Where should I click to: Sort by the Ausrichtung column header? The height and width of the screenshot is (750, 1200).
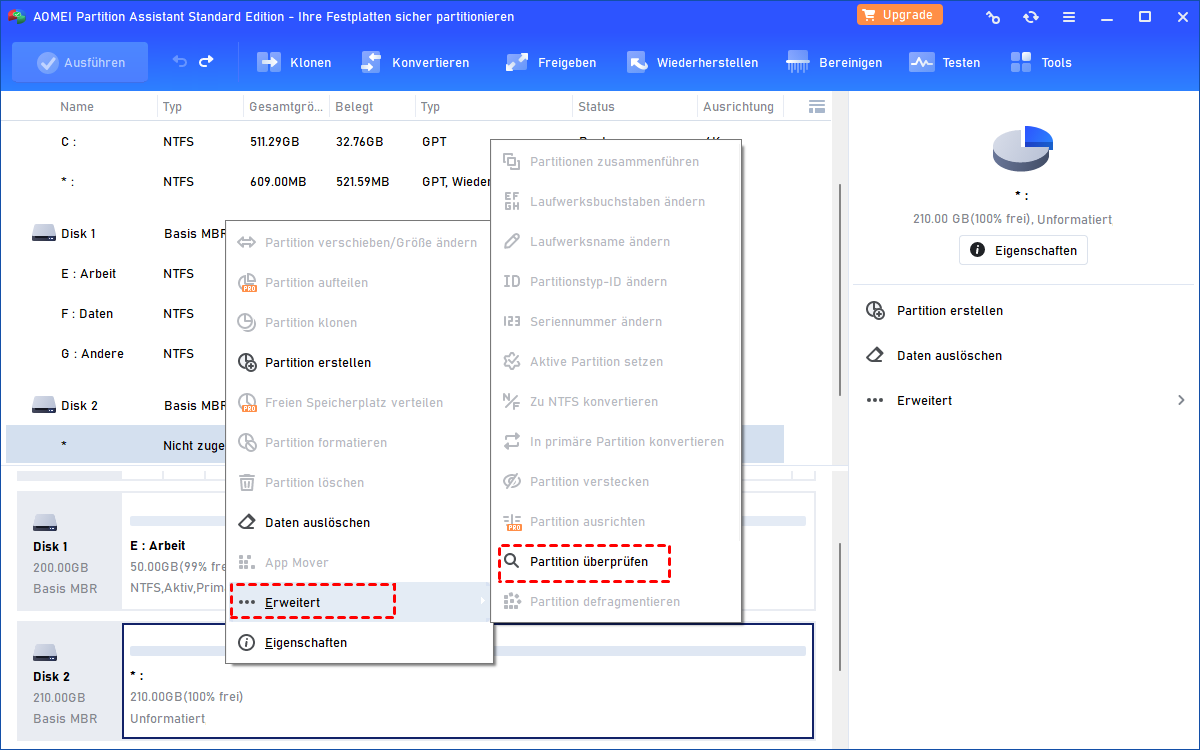[x=739, y=106]
